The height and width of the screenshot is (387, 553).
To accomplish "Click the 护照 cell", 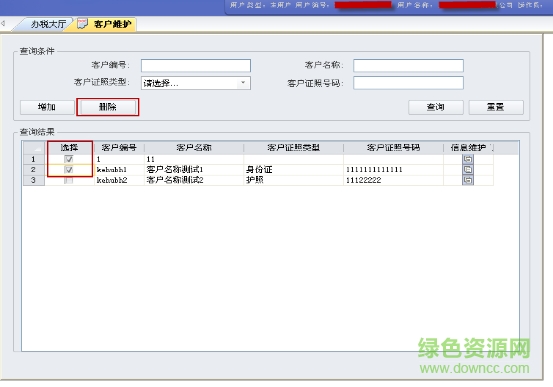I will pyautogui.click(x=293, y=180).
